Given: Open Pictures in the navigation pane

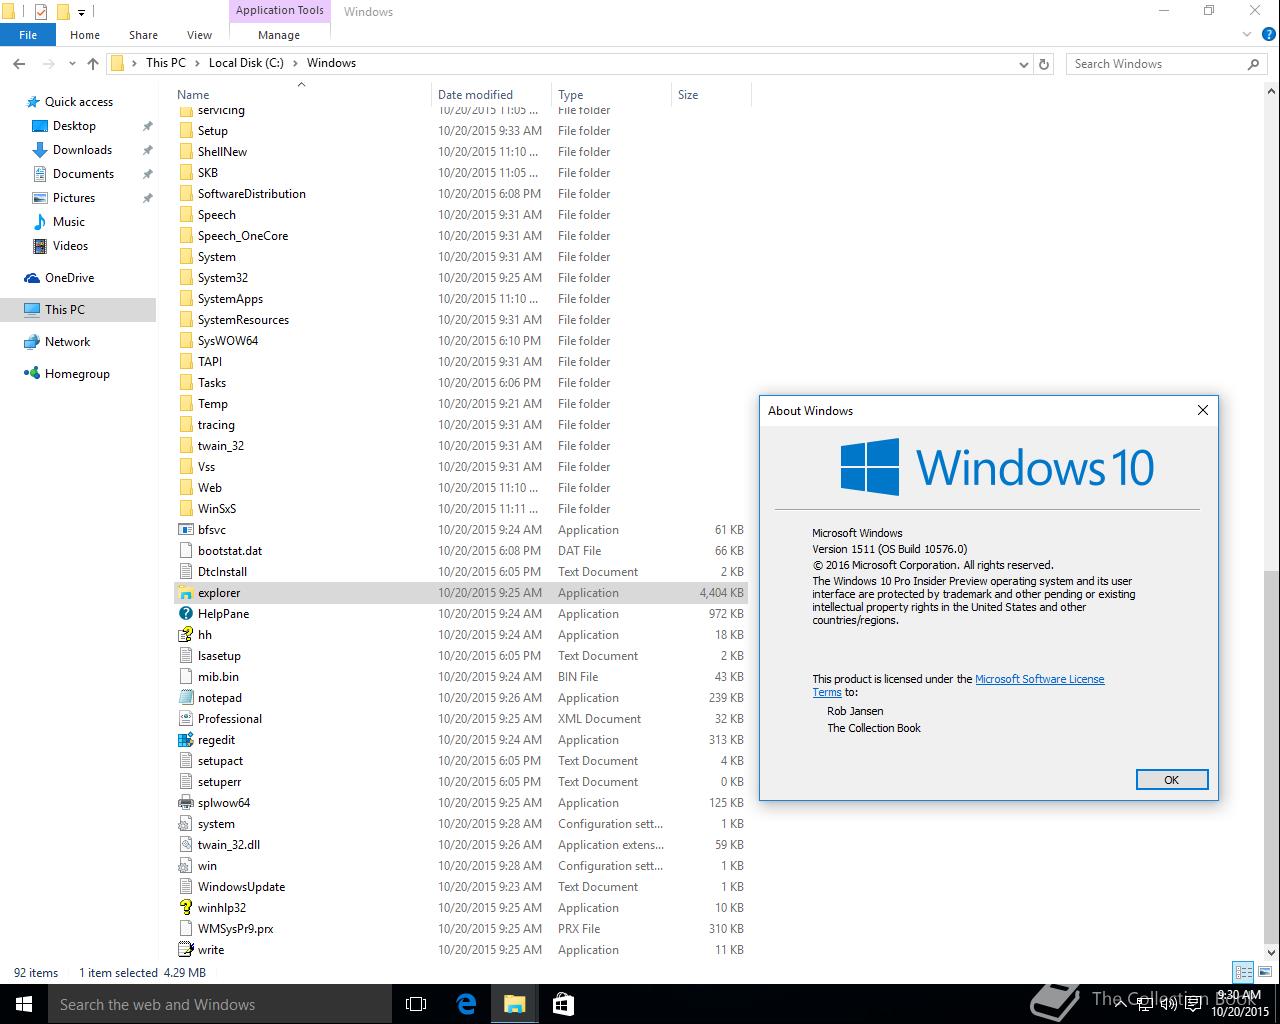Looking at the screenshot, I should pyautogui.click(x=74, y=198).
